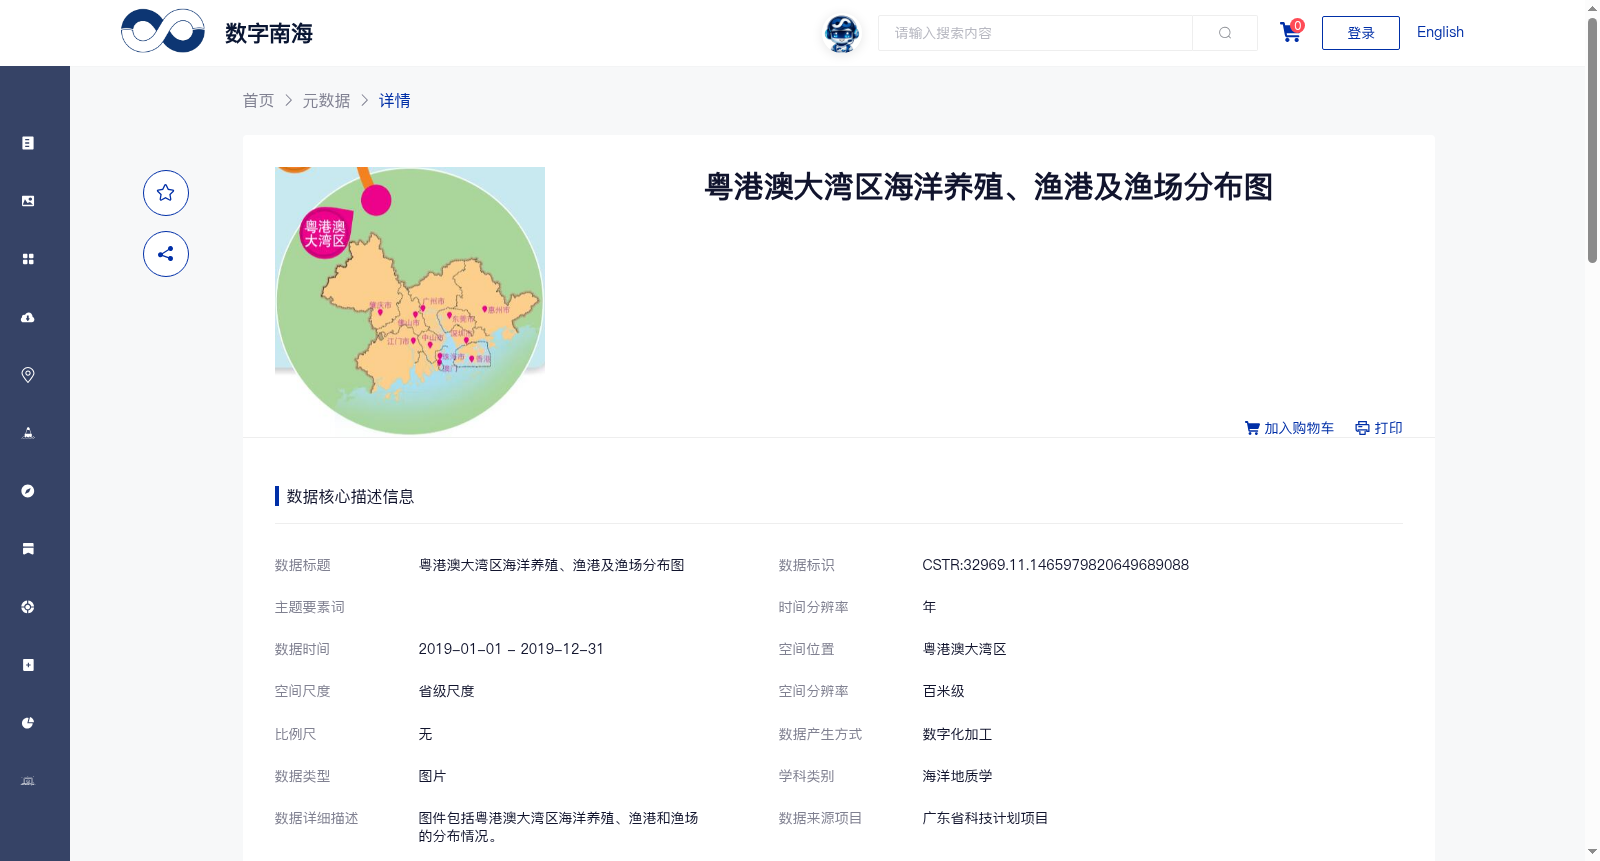The image size is (1600, 861).
Task: Click the 年 time resolution value
Action: pos(929,607)
